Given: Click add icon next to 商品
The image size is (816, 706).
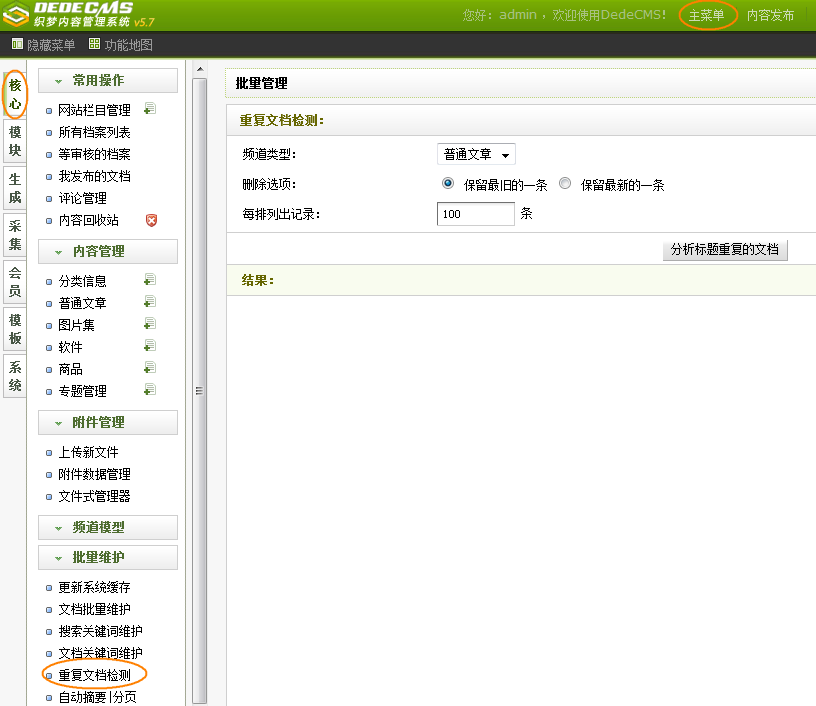Looking at the screenshot, I should 150,368.
